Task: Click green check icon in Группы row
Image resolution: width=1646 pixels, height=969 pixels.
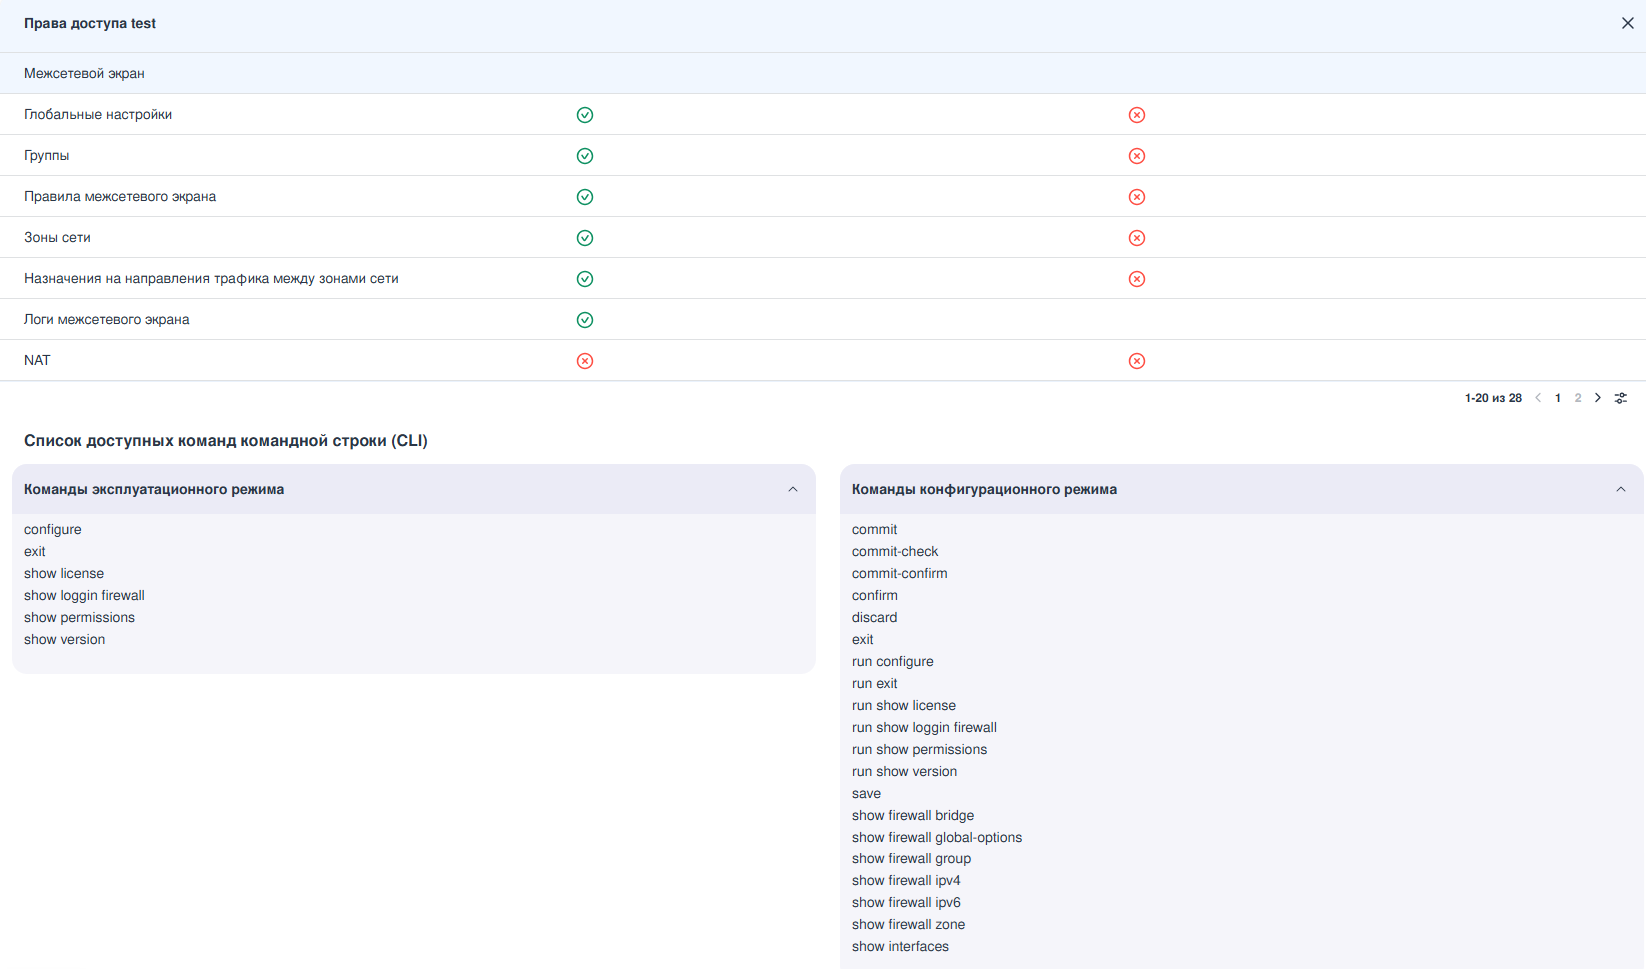Action: click(x=585, y=156)
